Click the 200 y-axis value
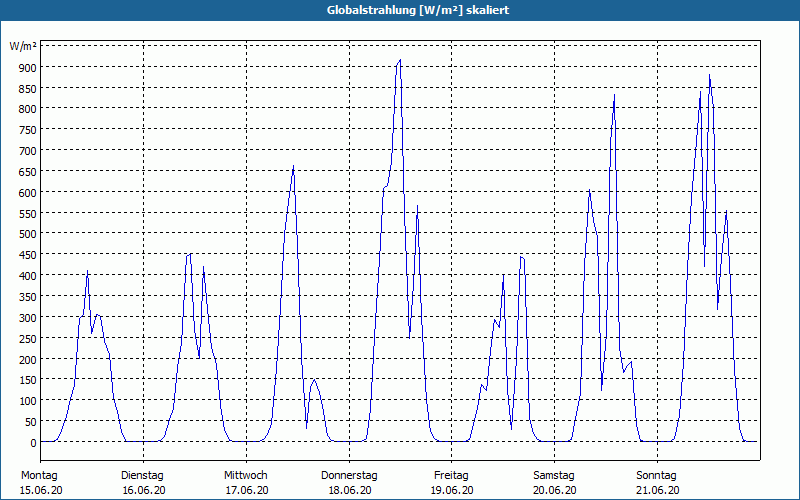 (x=28, y=360)
